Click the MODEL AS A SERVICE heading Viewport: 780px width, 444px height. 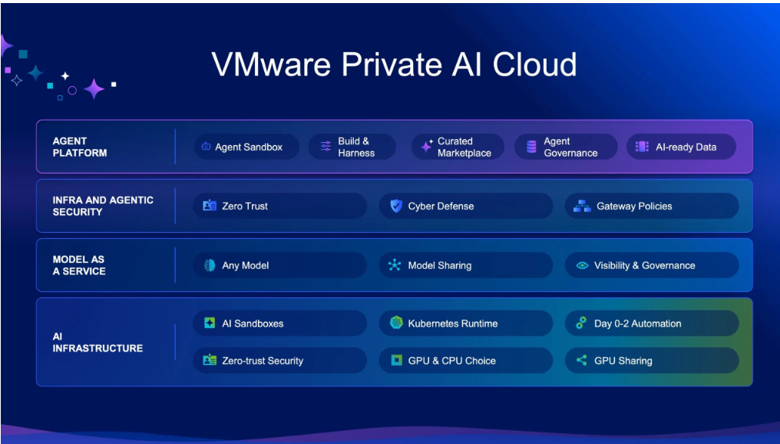[x=79, y=266]
